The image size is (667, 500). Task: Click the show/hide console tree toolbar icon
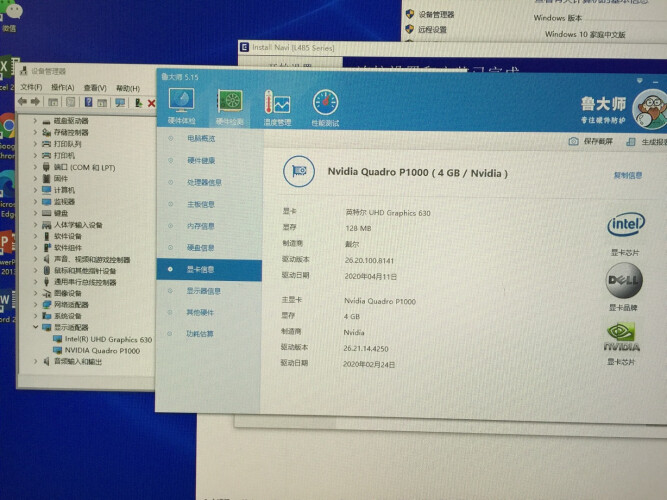(x=53, y=102)
